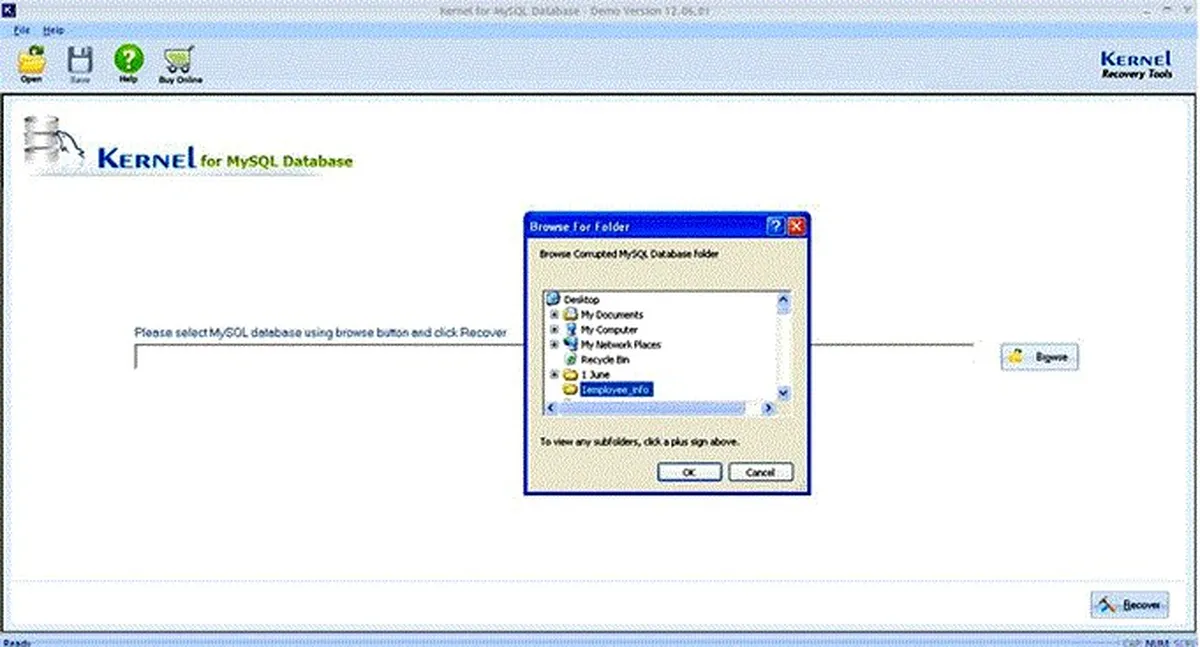Click the horizontal scrollbar's right arrow
Screen dimensions: 1200x647
tap(769, 409)
